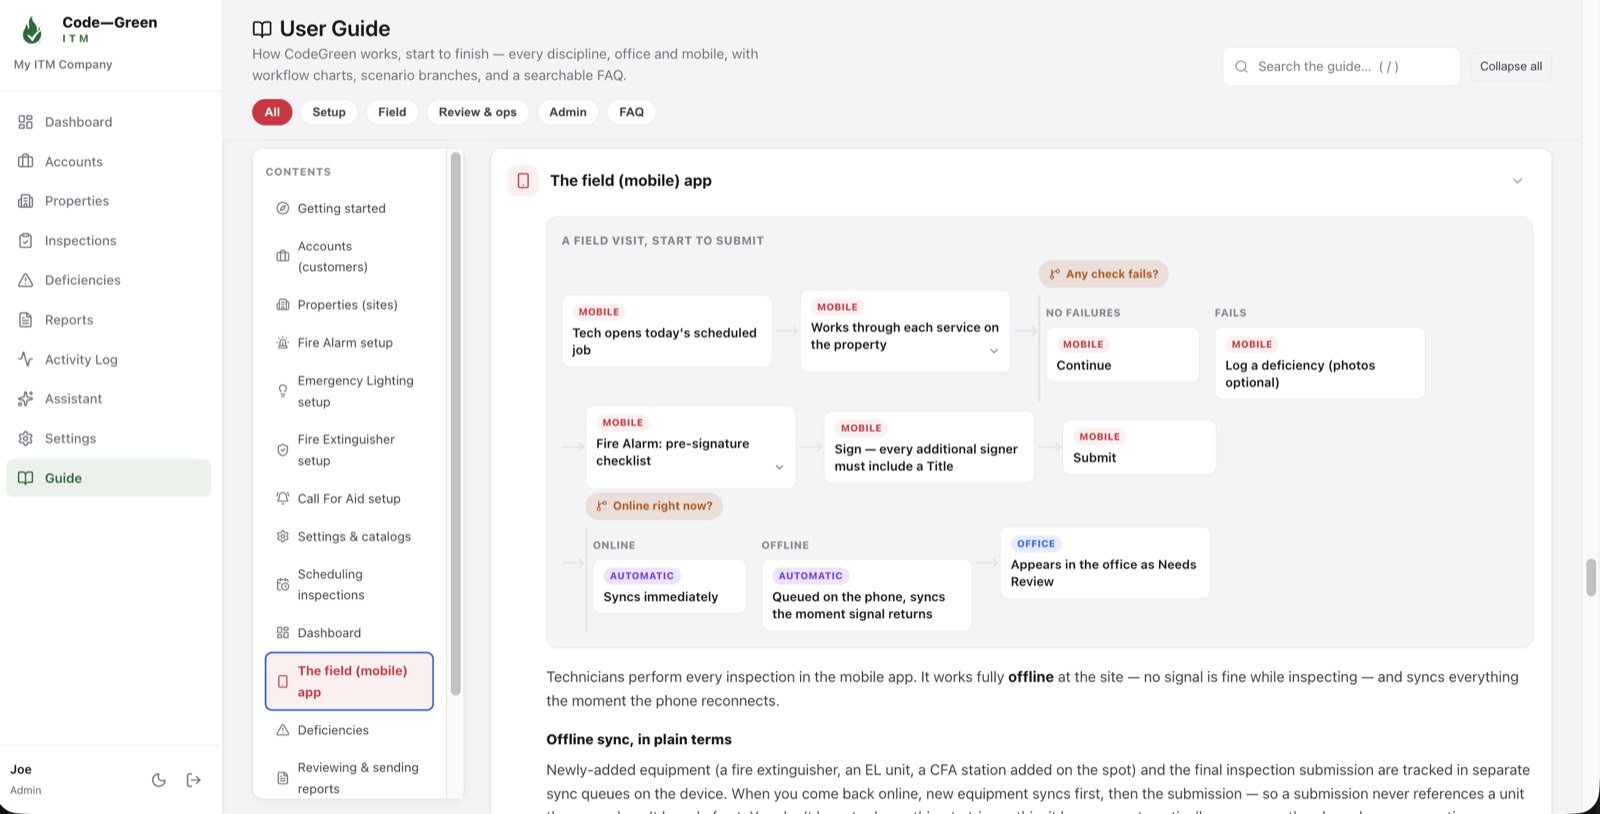This screenshot has width=1600, height=814.
Task: Click the Log a deficiency step card
Action: pos(1320,363)
